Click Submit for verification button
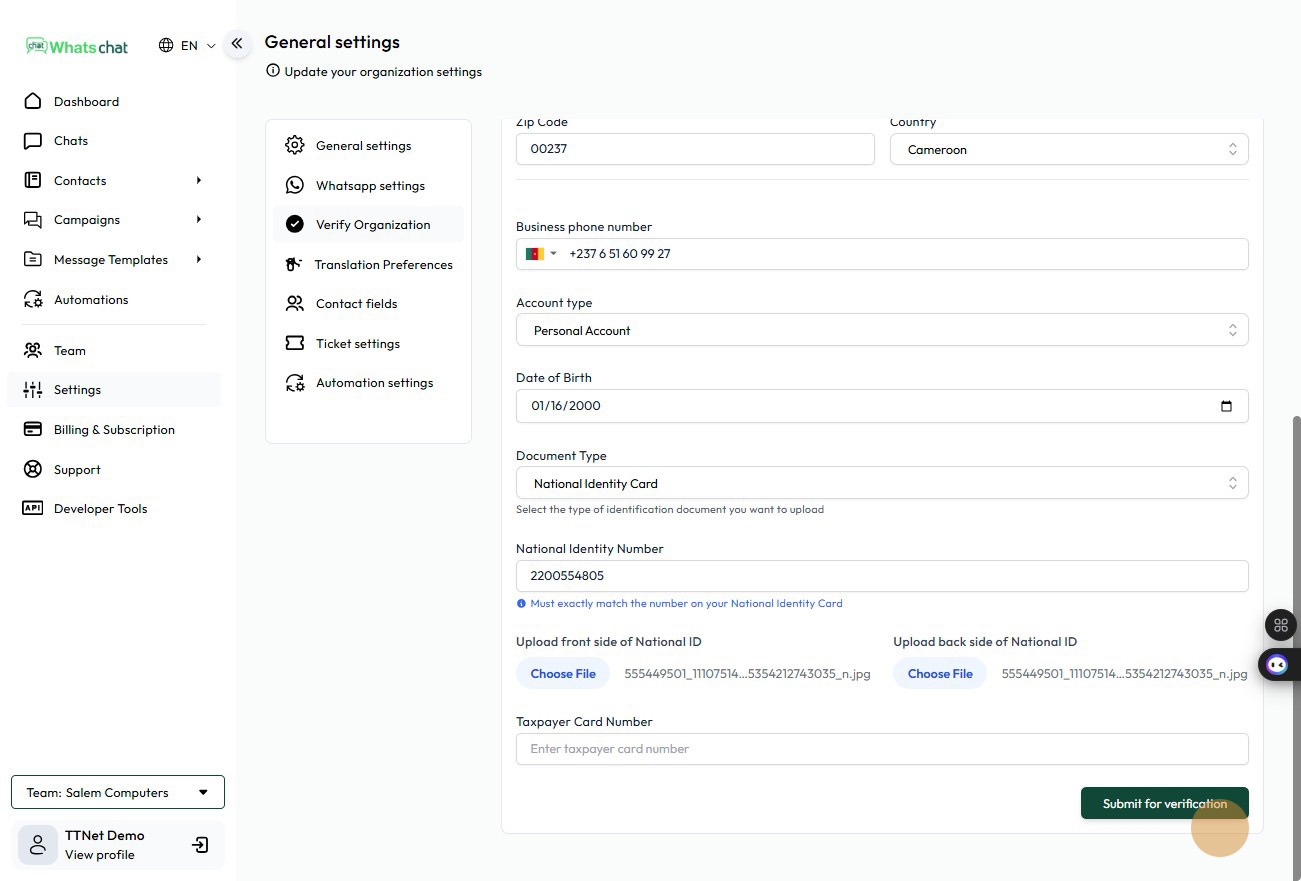1301x881 pixels. pos(1164,804)
